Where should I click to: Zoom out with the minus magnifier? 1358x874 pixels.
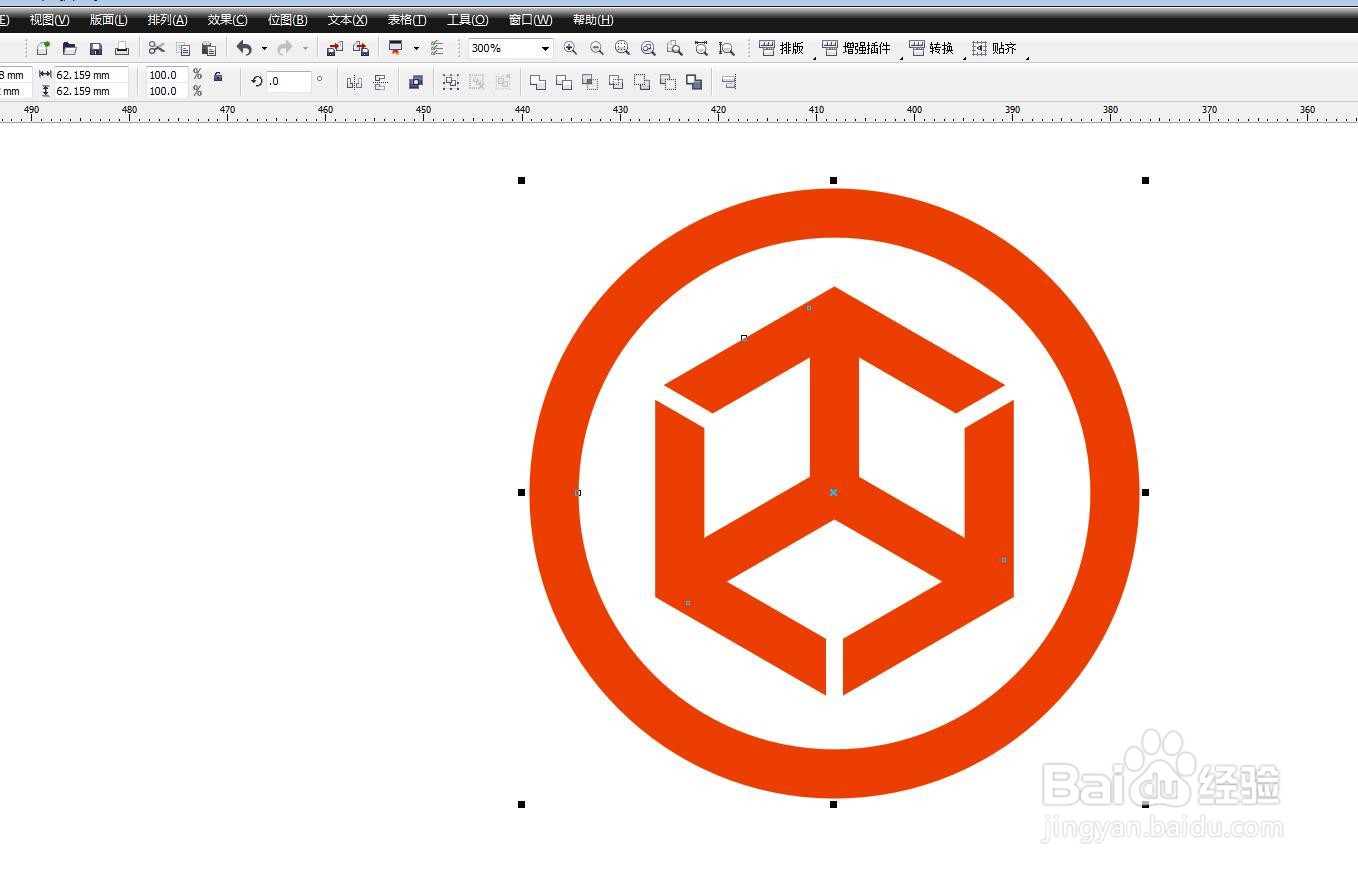coord(596,48)
